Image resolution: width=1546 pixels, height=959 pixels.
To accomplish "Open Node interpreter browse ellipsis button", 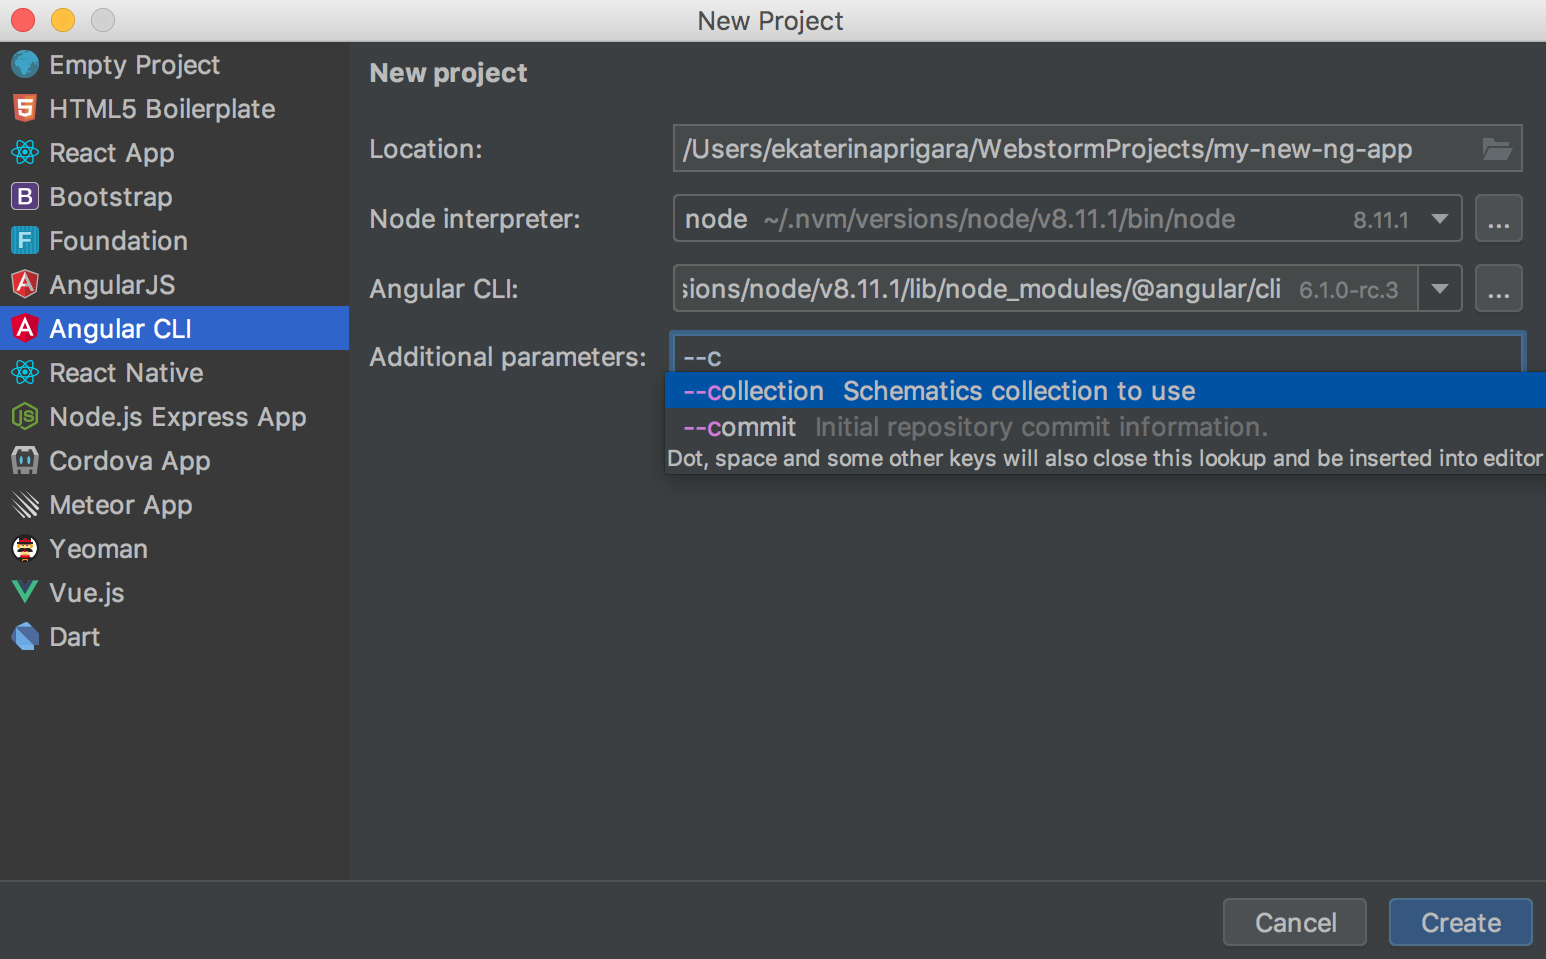I will [1498, 219].
